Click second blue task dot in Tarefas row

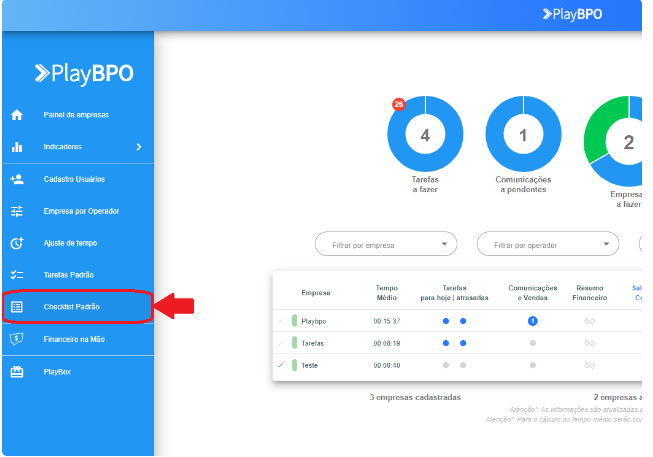point(463,343)
